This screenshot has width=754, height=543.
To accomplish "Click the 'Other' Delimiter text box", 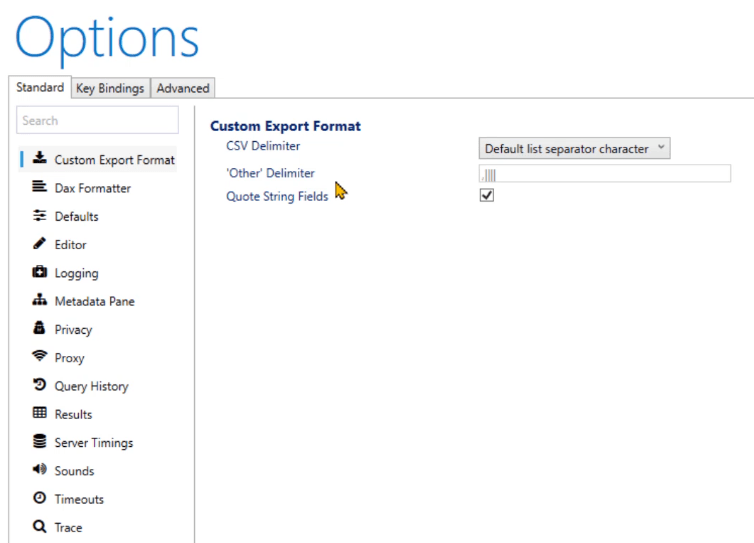I will click(605, 174).
